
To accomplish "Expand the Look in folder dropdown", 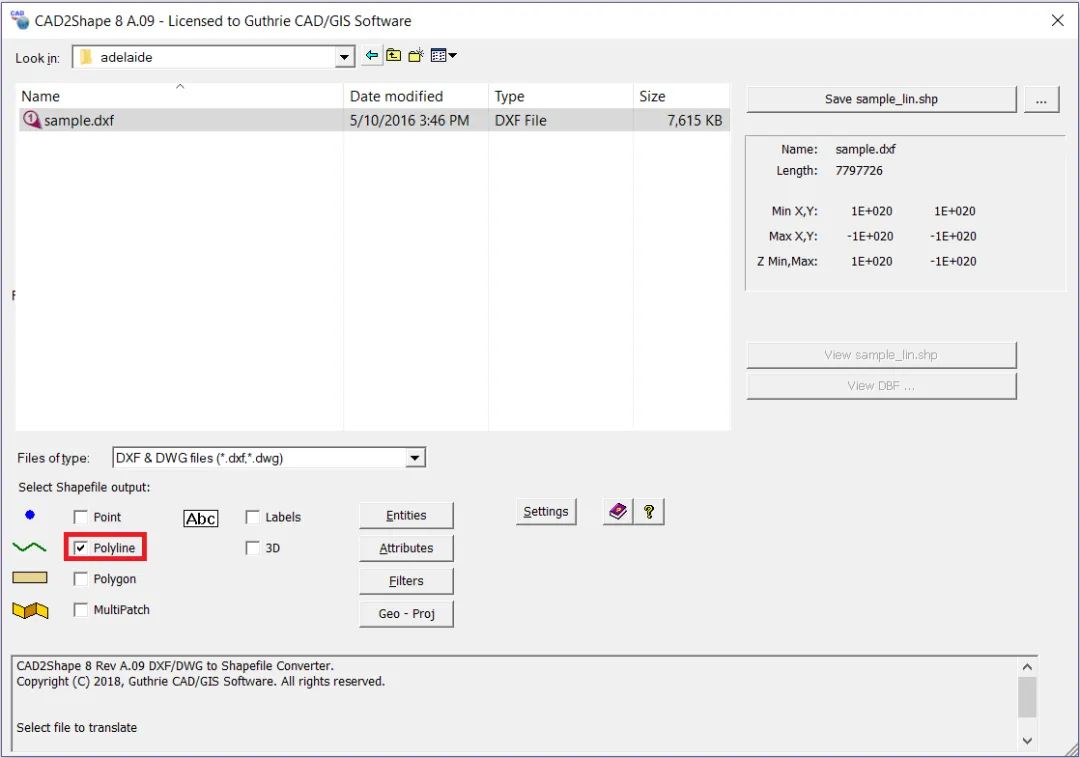I will click(x=344, y=57).
